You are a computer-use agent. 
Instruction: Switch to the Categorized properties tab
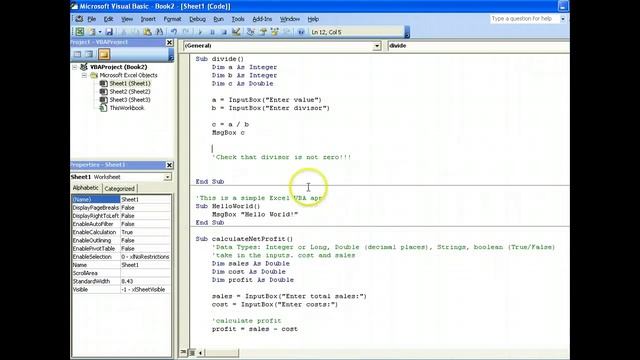click(119, 189)
